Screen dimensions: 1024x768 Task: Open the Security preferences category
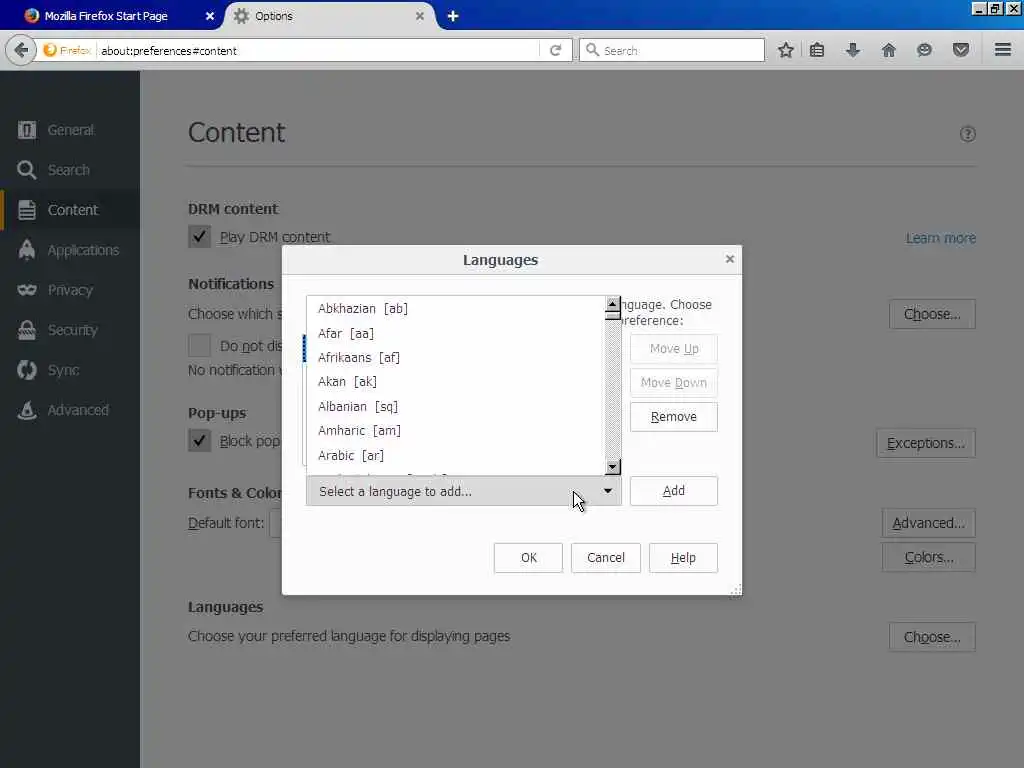tap(70, 330)
